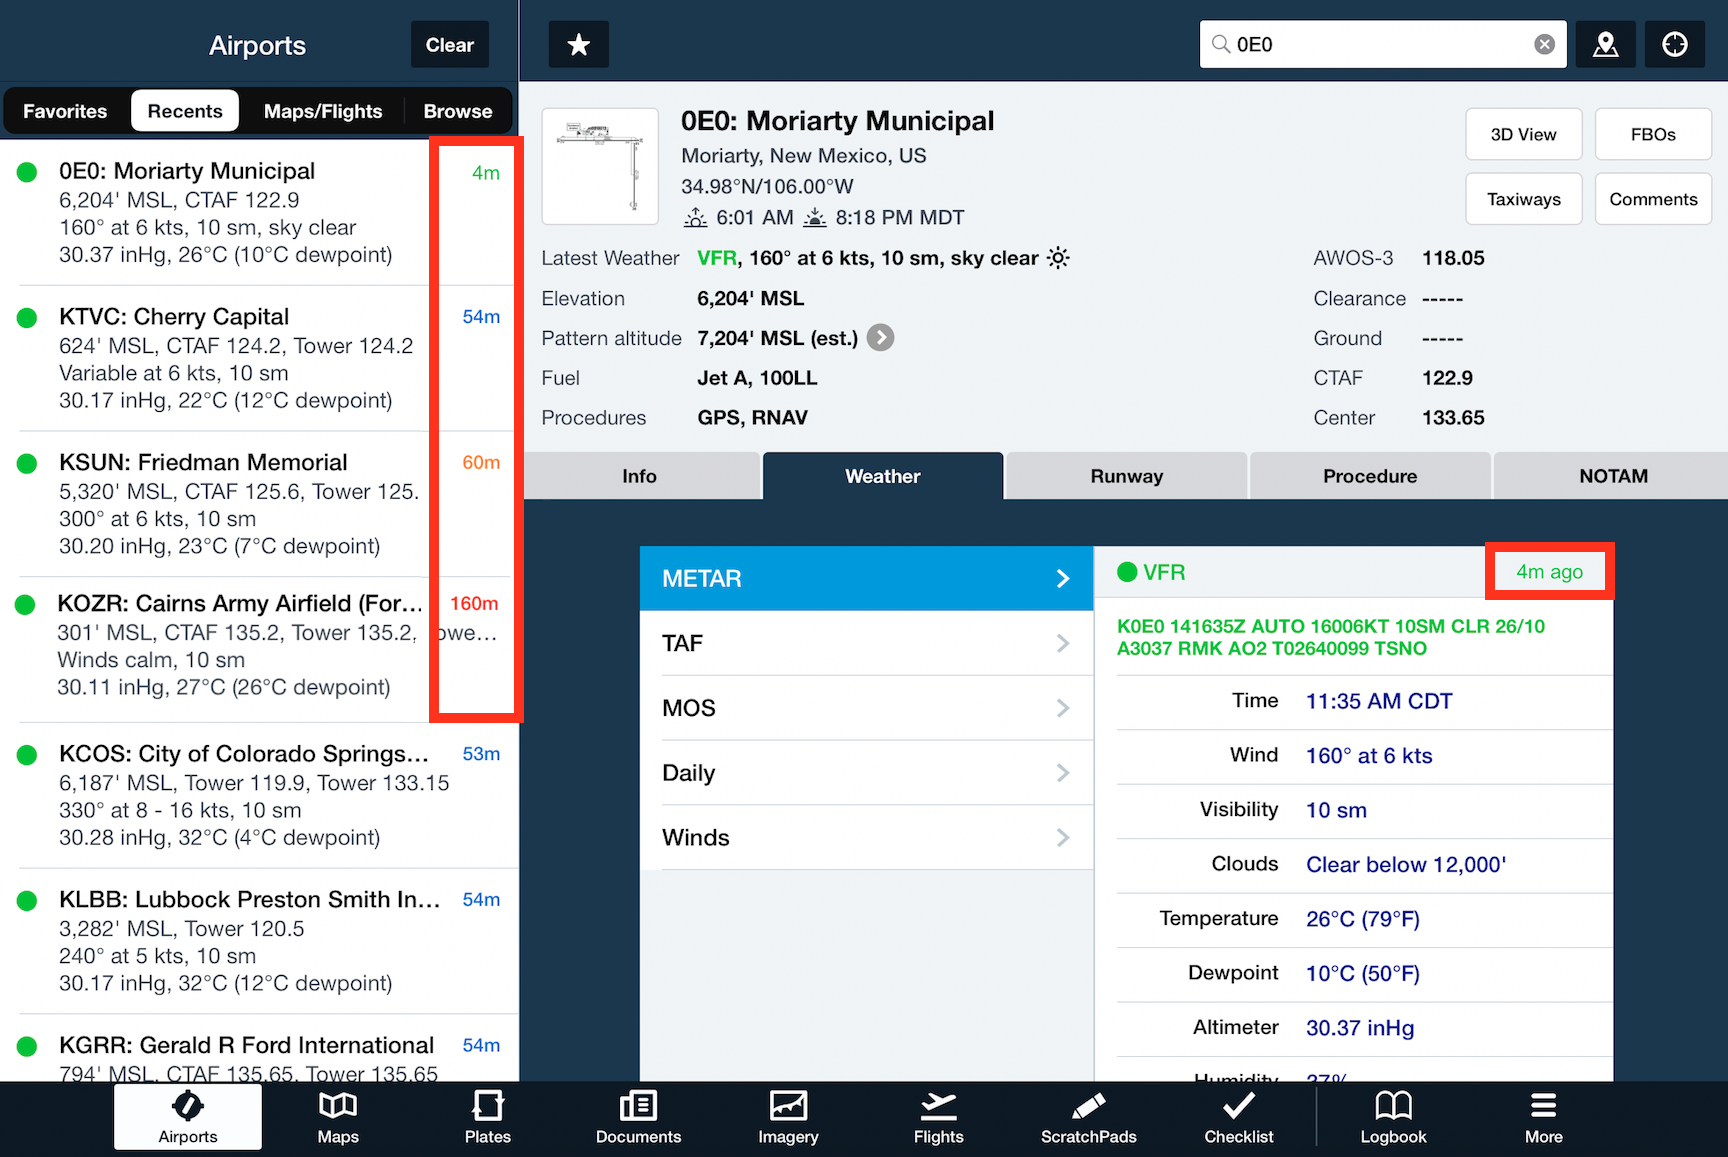Tap the crosshair locate icon
This screenshot has height=1157, width=1728.
[x=1674, y=45]
